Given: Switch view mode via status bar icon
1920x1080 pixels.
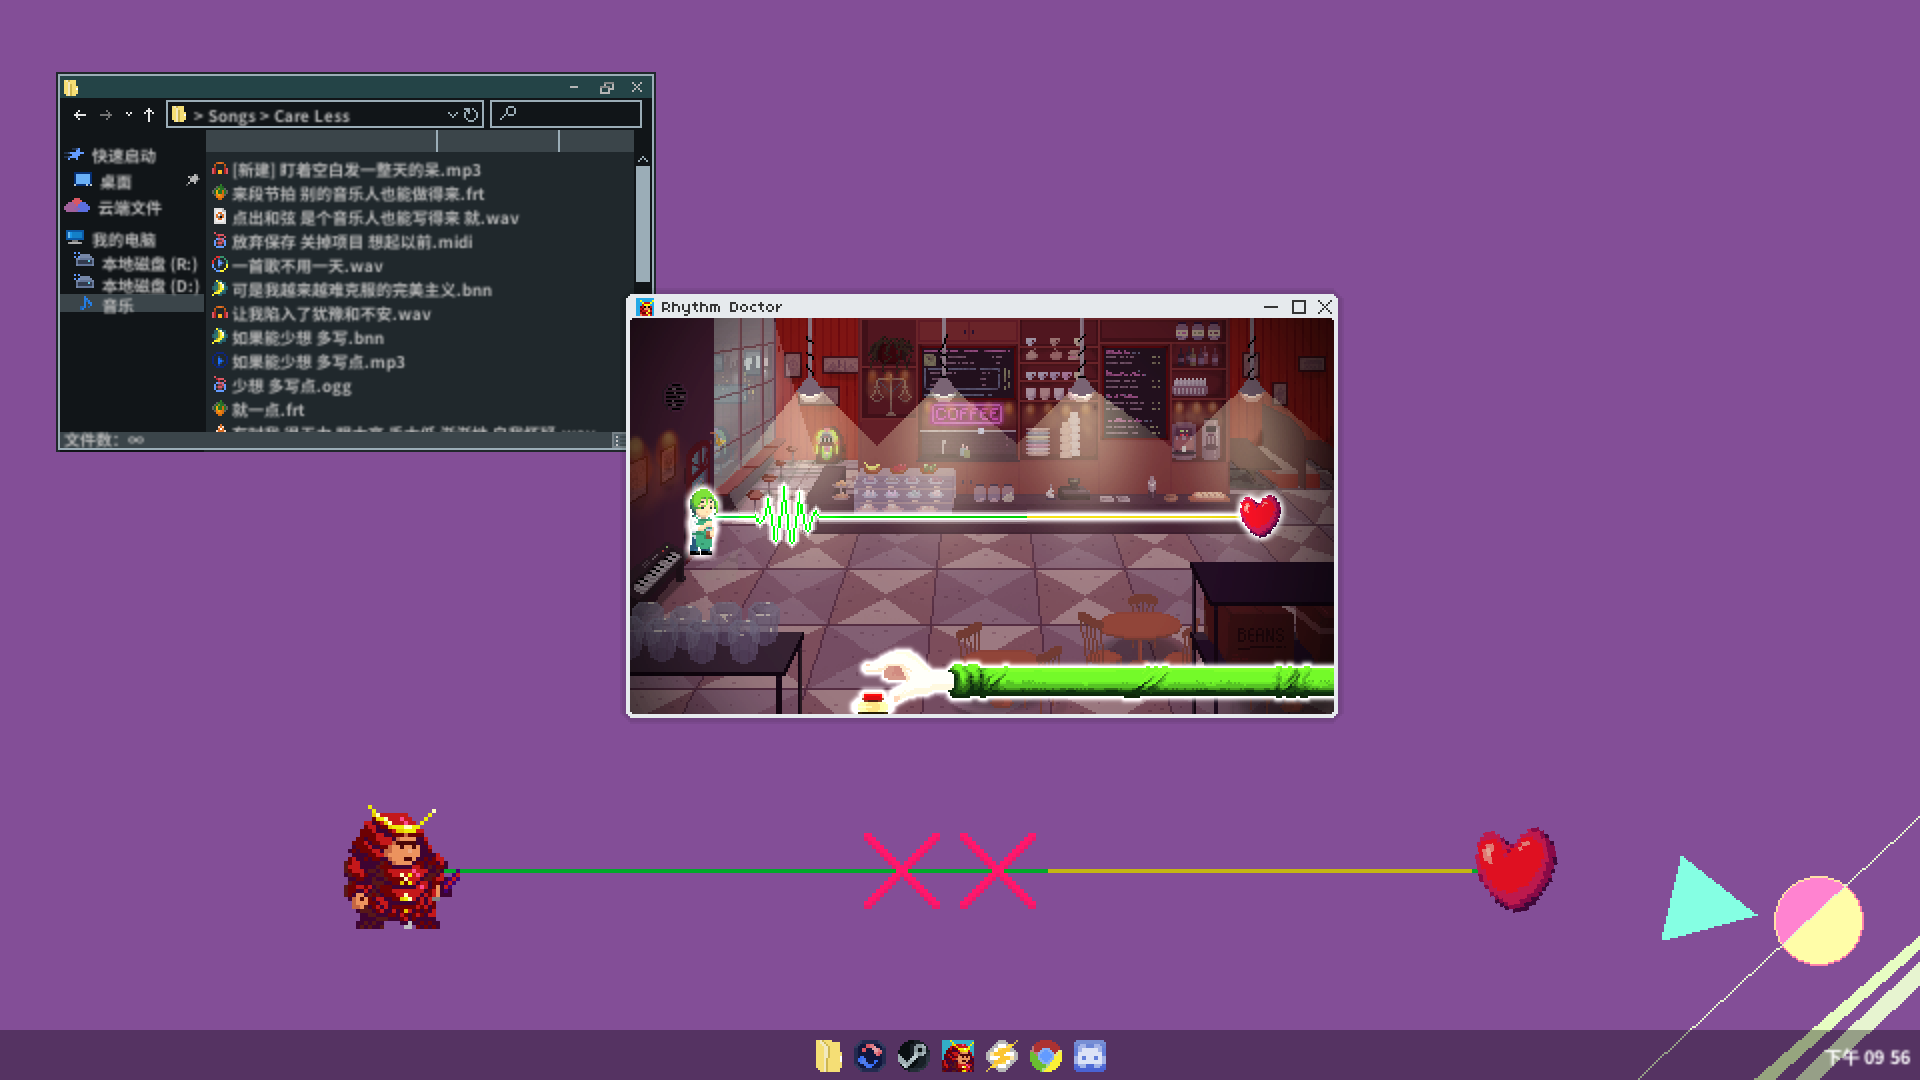Looking at the screenshot, I should click(617, 440).
